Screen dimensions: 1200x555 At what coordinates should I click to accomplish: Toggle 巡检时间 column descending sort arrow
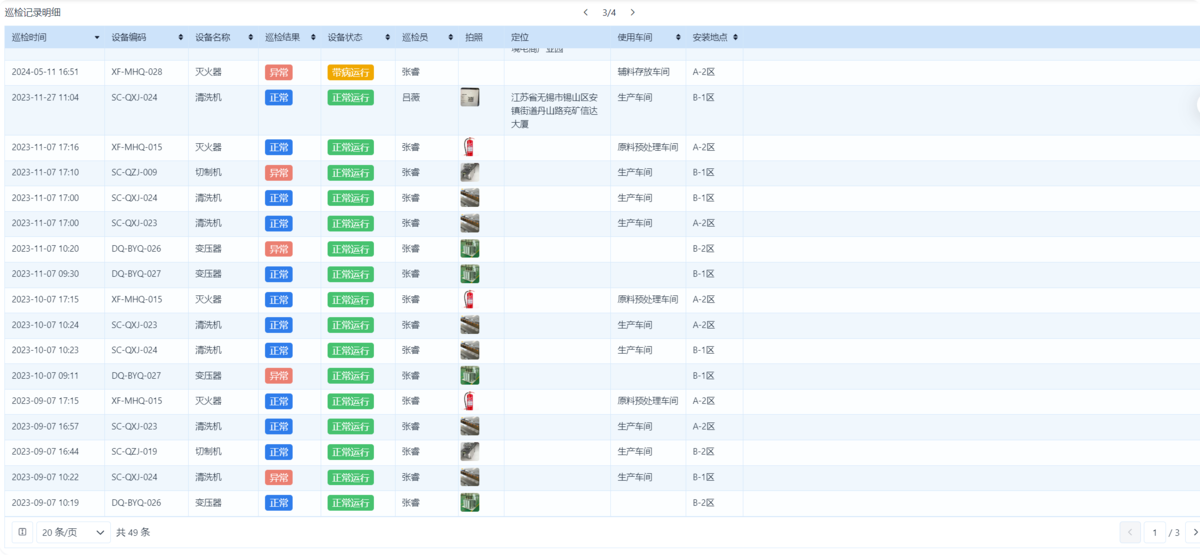pos(97,39)
